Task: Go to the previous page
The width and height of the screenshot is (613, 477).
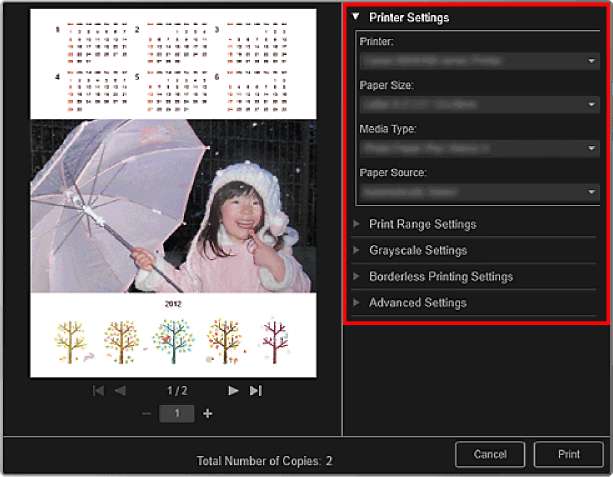Action: click(120, 391)
